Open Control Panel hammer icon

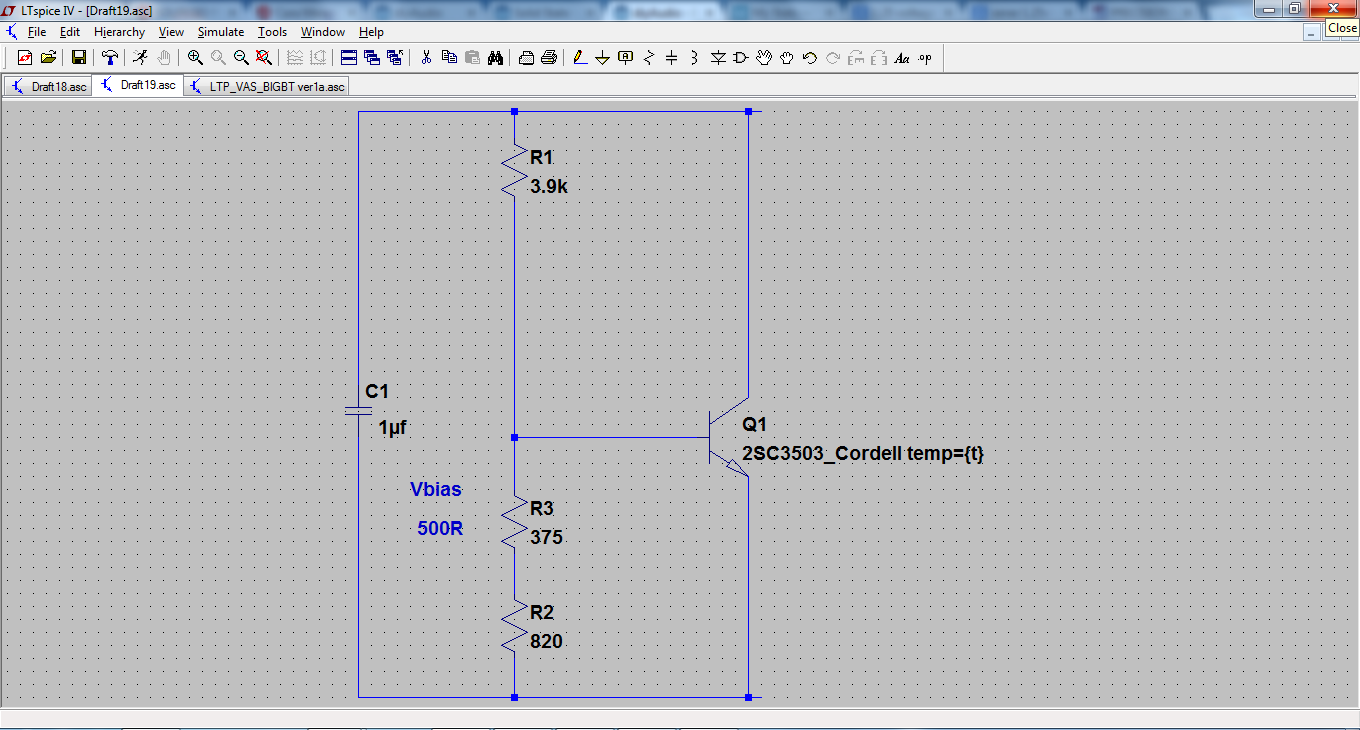(110, 58)
